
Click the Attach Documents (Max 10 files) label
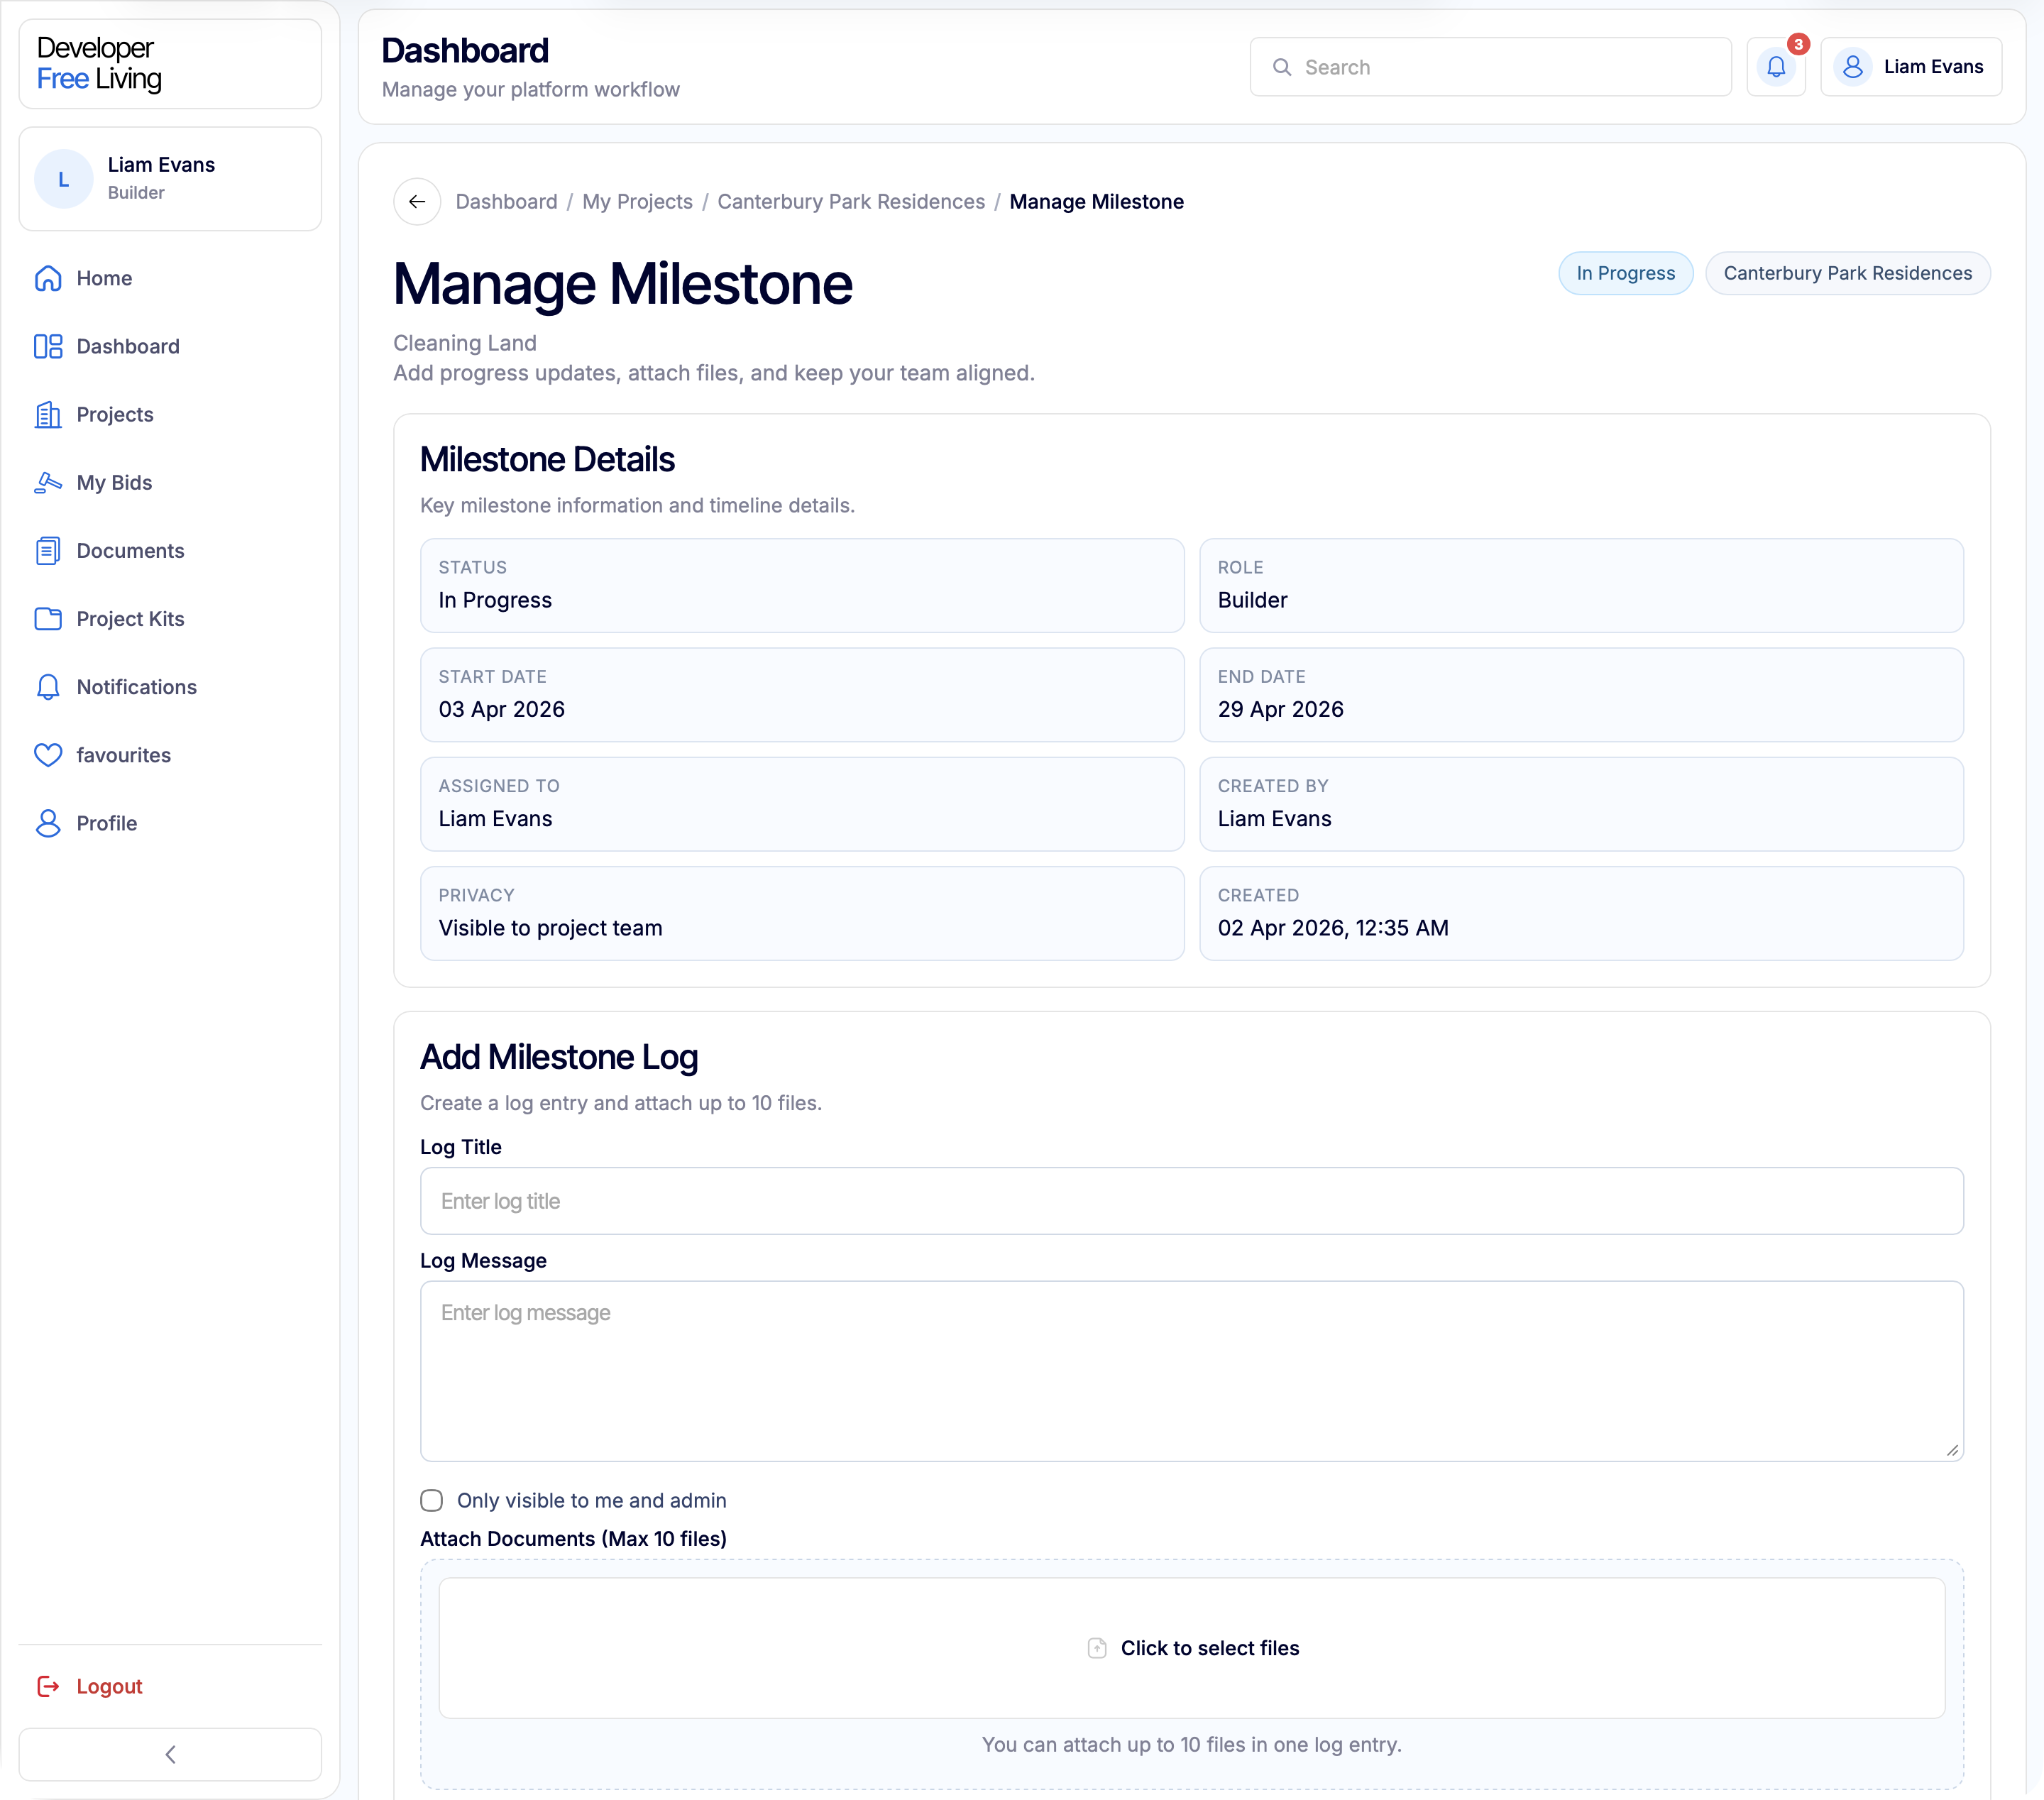pyautogui.click(x=573, y=1539)
